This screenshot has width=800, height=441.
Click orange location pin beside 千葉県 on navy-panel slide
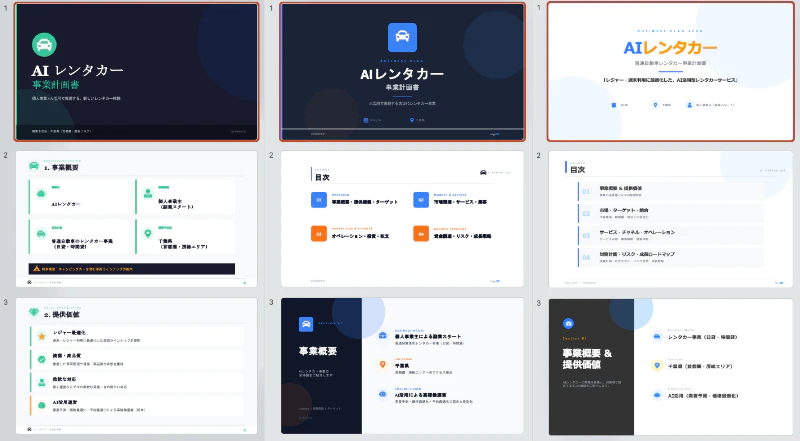(383, 364)
